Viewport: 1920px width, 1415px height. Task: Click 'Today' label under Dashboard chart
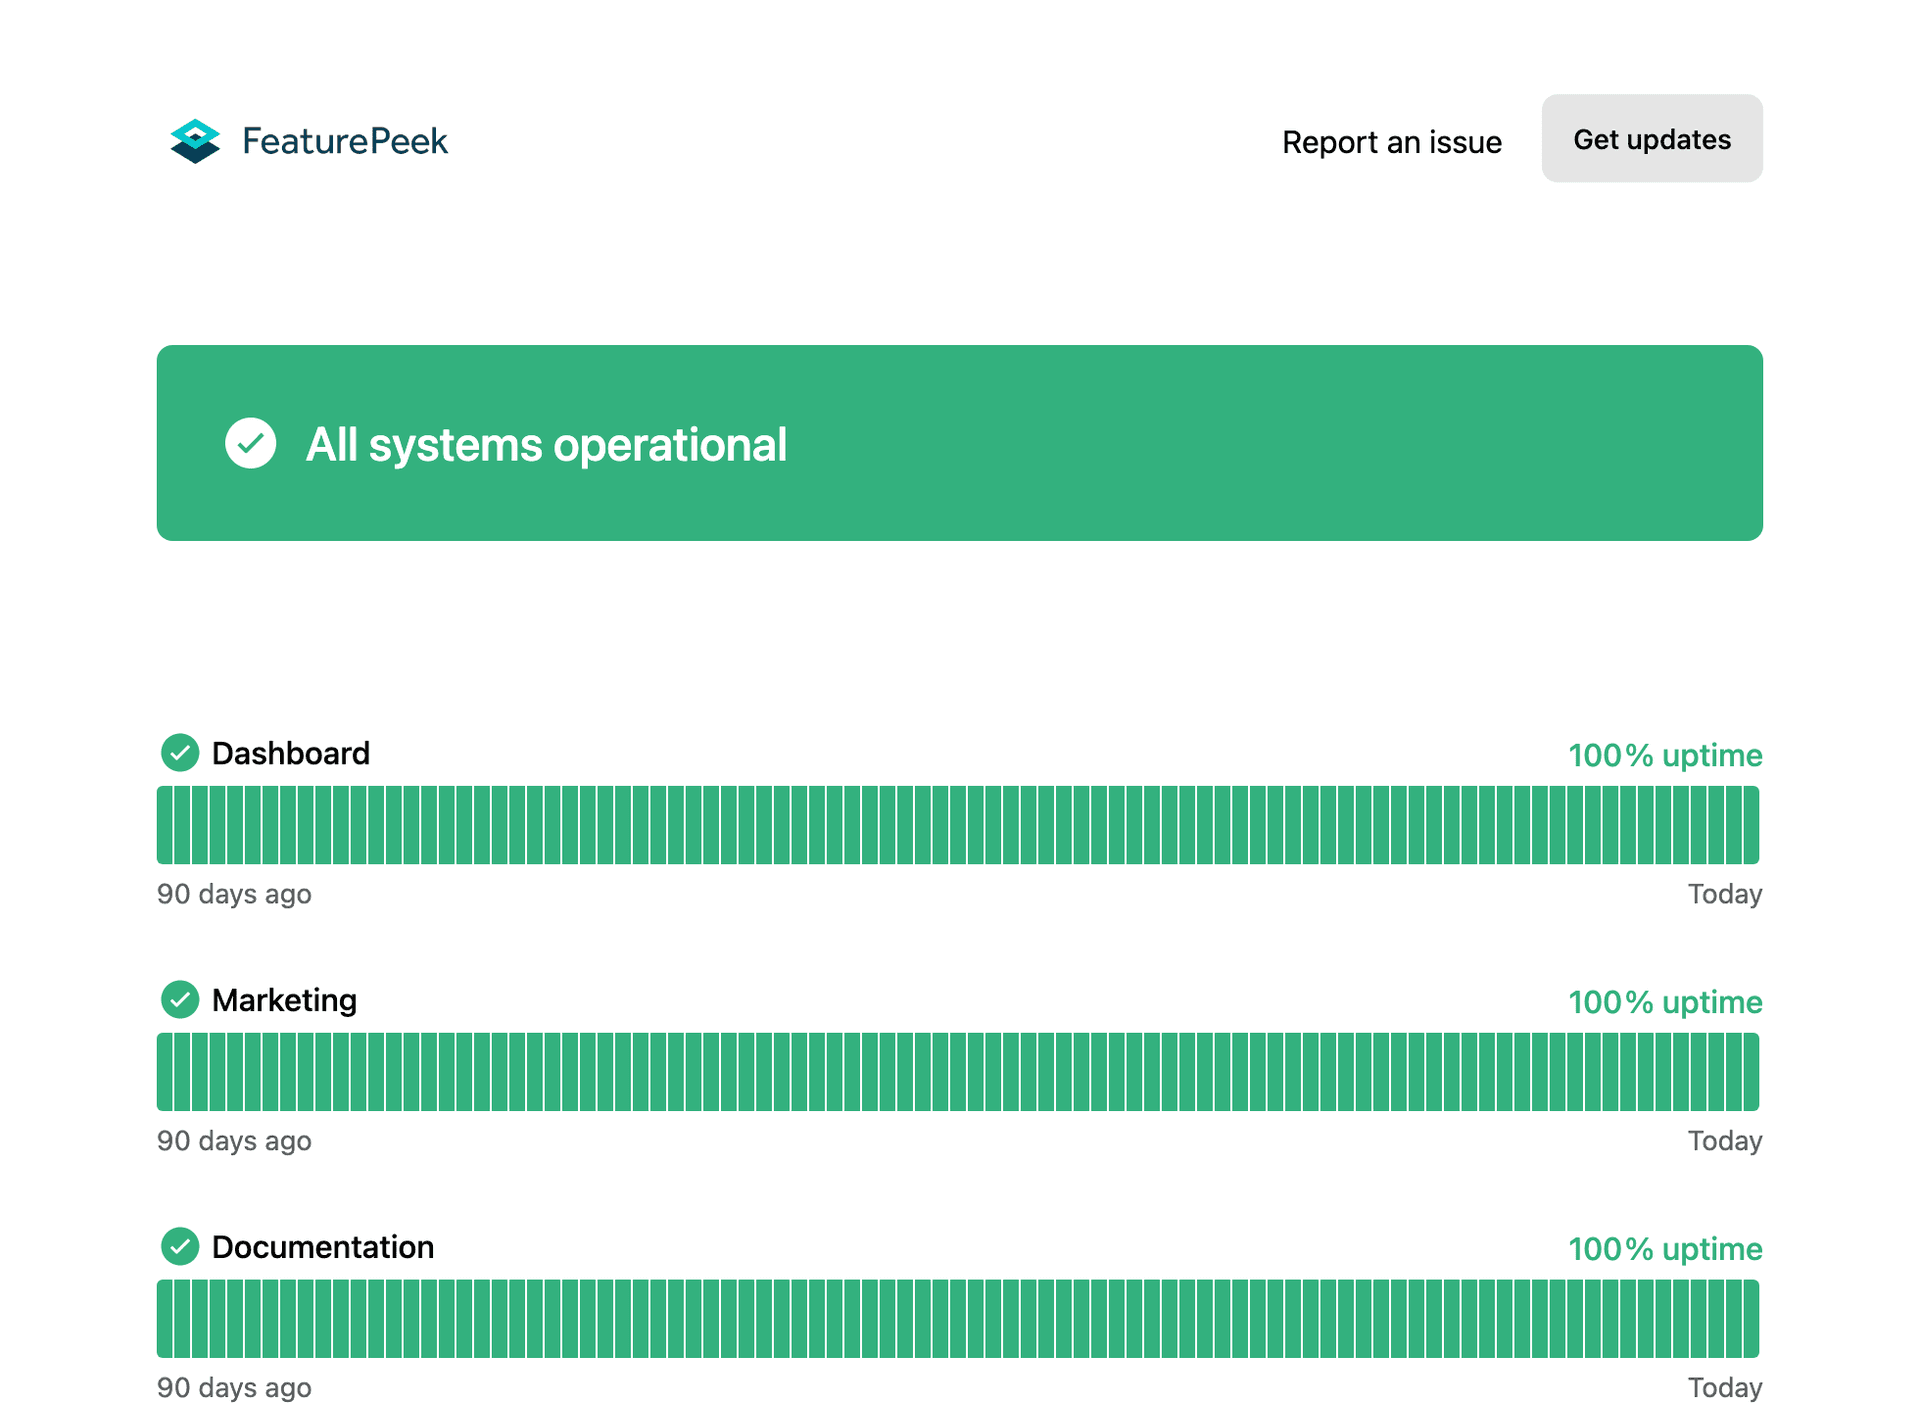(x=1725, y=894)
